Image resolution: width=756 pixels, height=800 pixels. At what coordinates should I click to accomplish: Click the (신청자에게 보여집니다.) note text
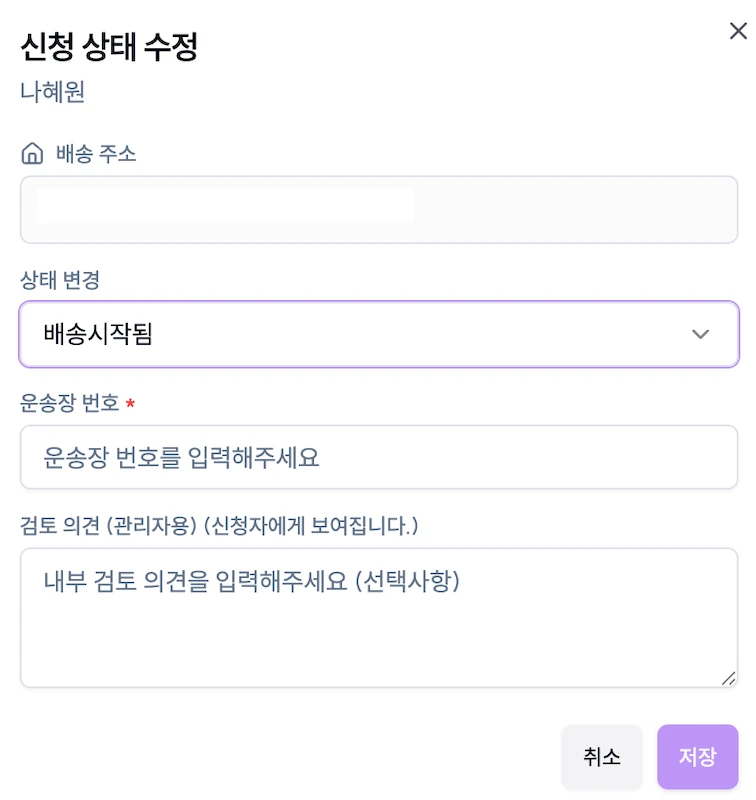[311, 526]
